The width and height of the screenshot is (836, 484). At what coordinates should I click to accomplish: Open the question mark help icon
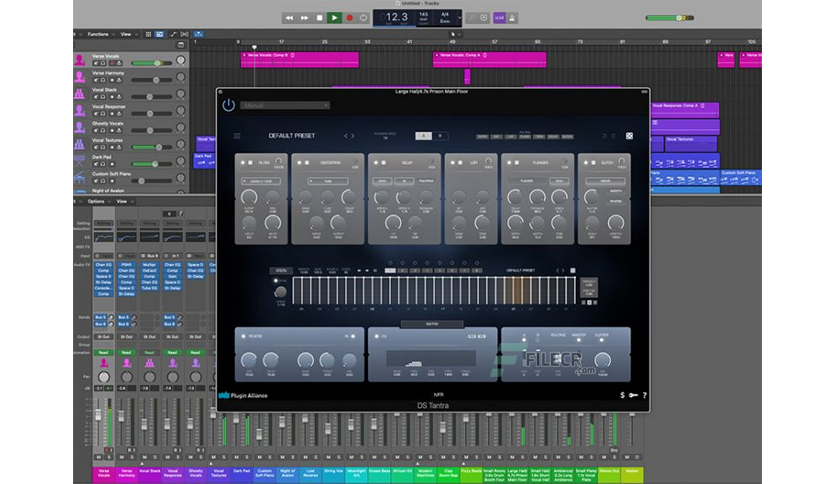645,396
